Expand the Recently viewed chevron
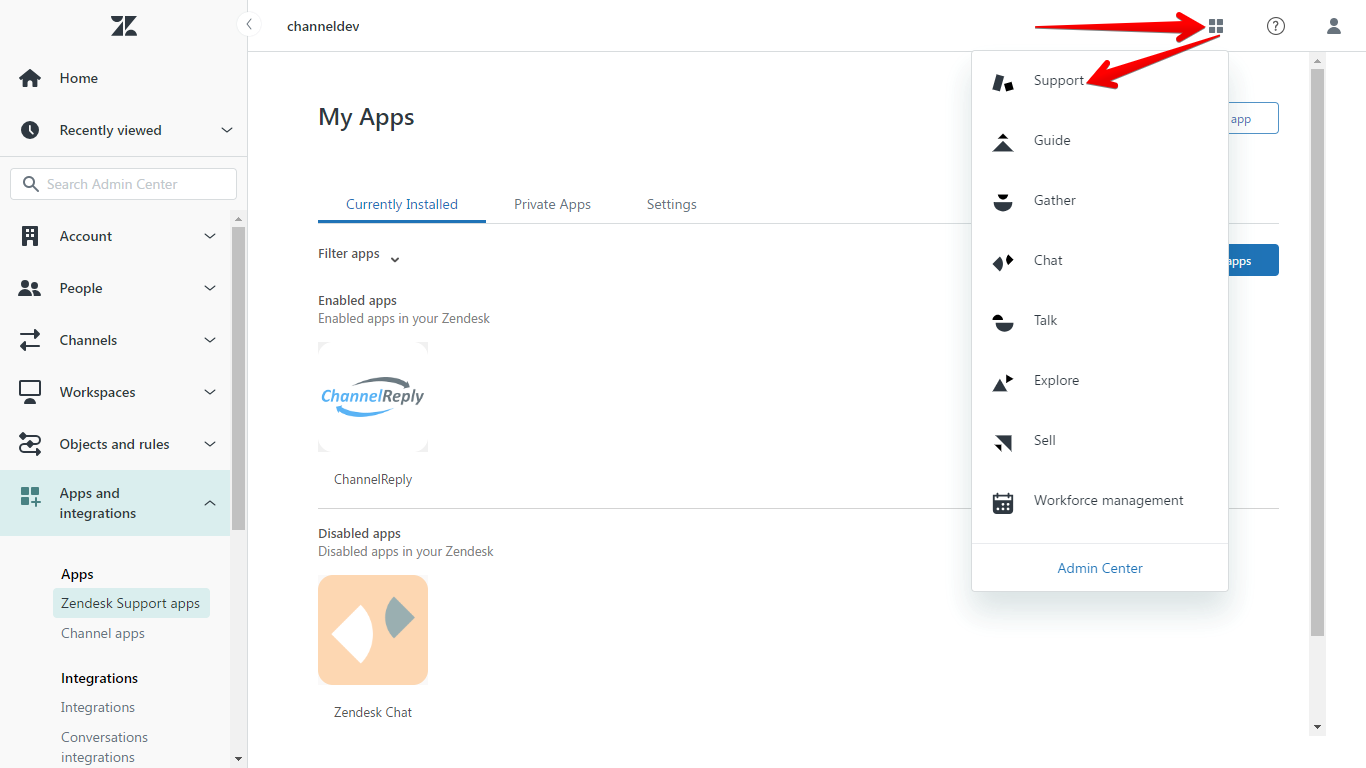 [227, 130]
